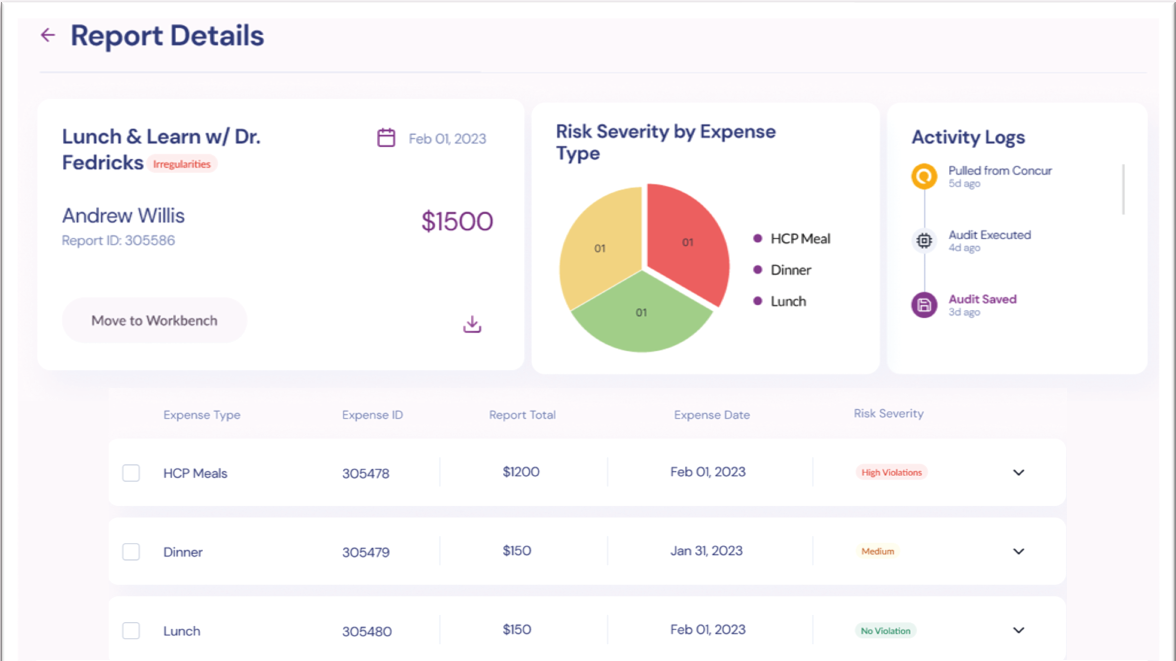Click the Audit Saved disk icon
The image size is (1176, 661).
click(924, 305)
